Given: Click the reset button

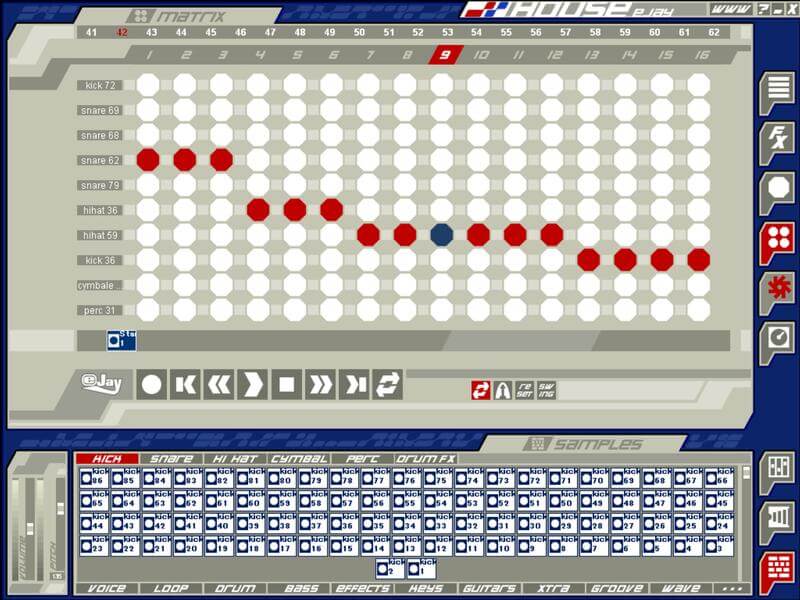Looking at the screenshot, I should click(x=525, y=389).
